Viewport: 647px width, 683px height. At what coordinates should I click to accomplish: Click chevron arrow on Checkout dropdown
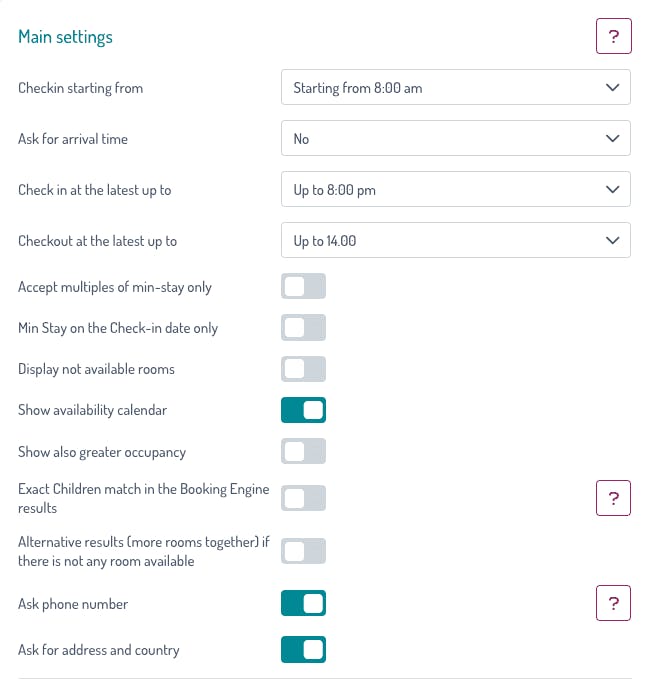pos(613,241)
